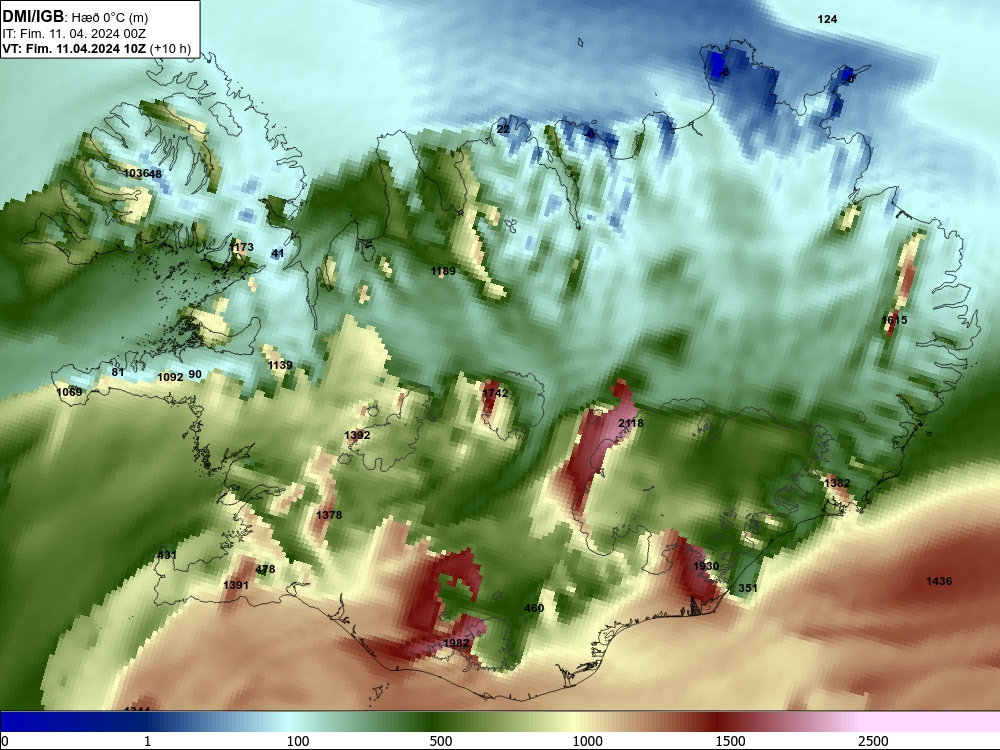Click the legend label 500

tap(441, 741)
